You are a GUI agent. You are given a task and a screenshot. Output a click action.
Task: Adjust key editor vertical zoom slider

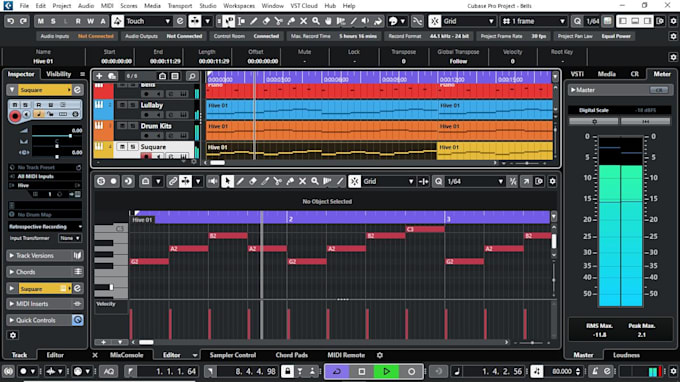[x=554, y=280]
